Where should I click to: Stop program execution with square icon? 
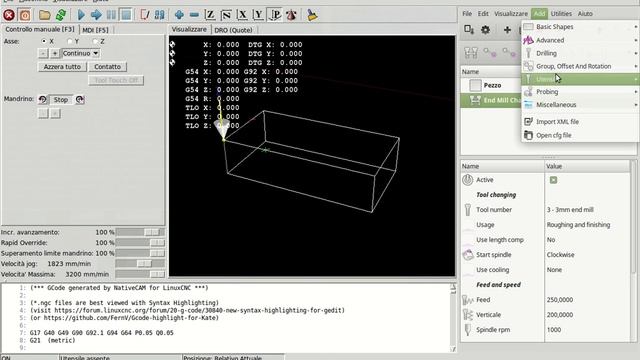126,15
